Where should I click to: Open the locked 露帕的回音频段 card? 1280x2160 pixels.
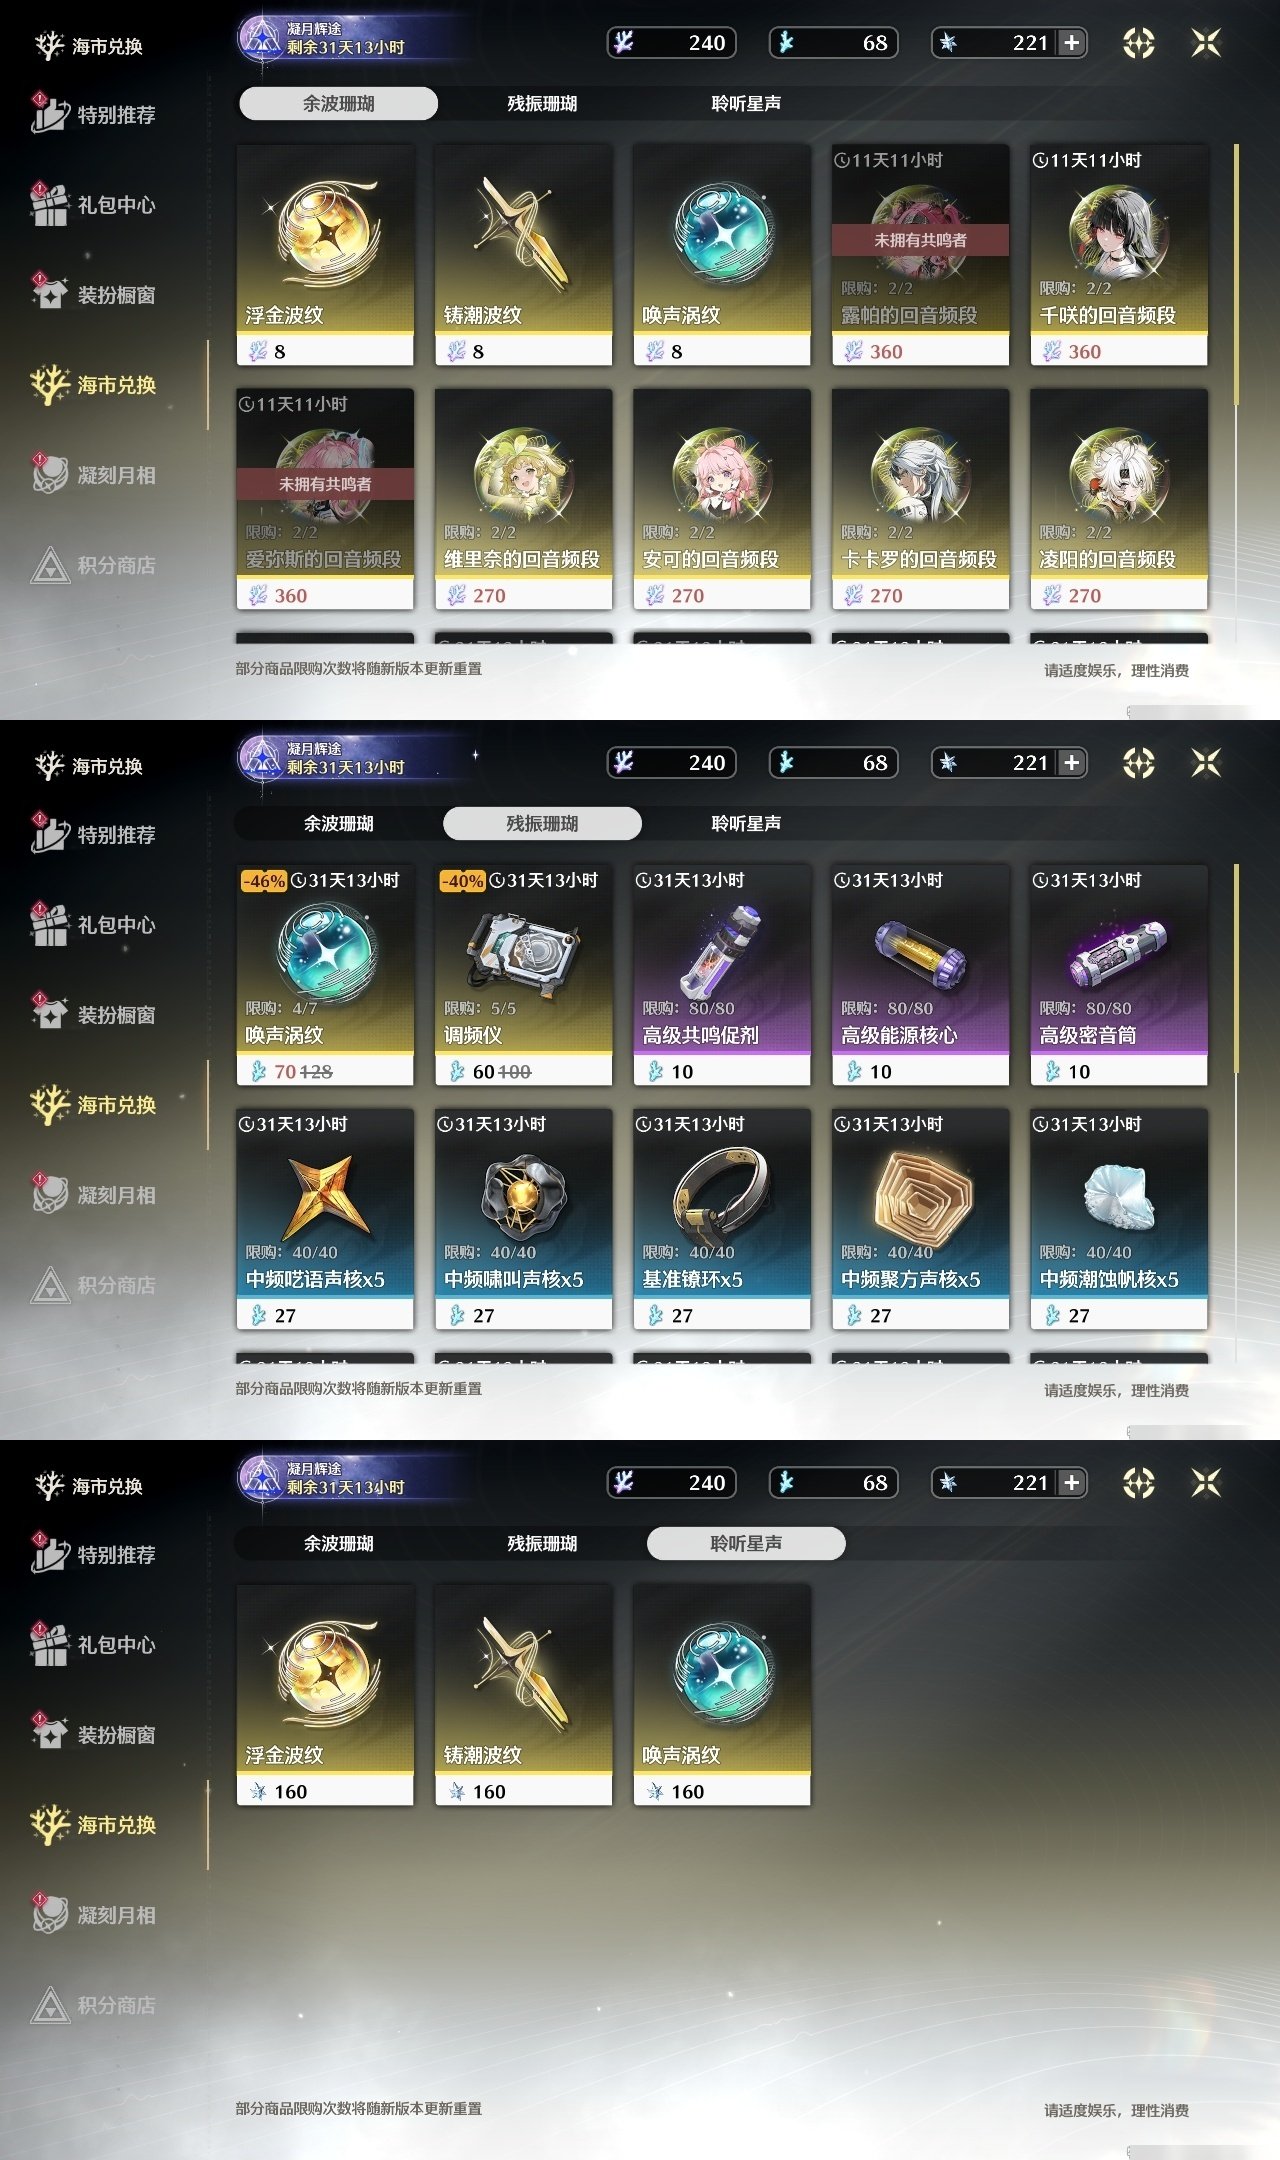[920, 255]
